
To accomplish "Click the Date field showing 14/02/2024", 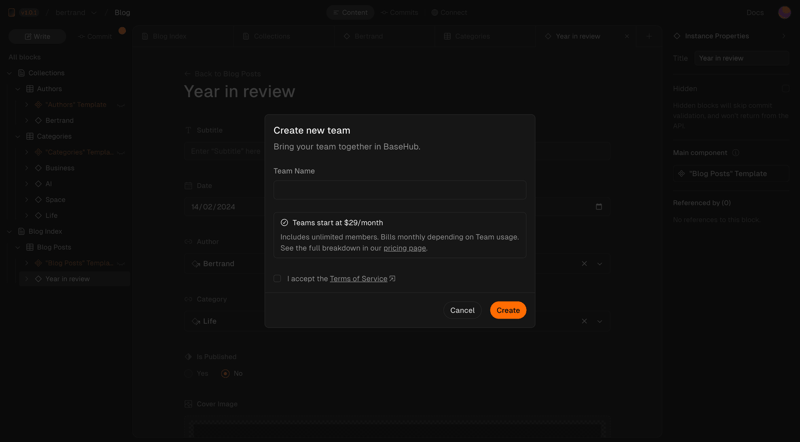I will pos(396,207).
